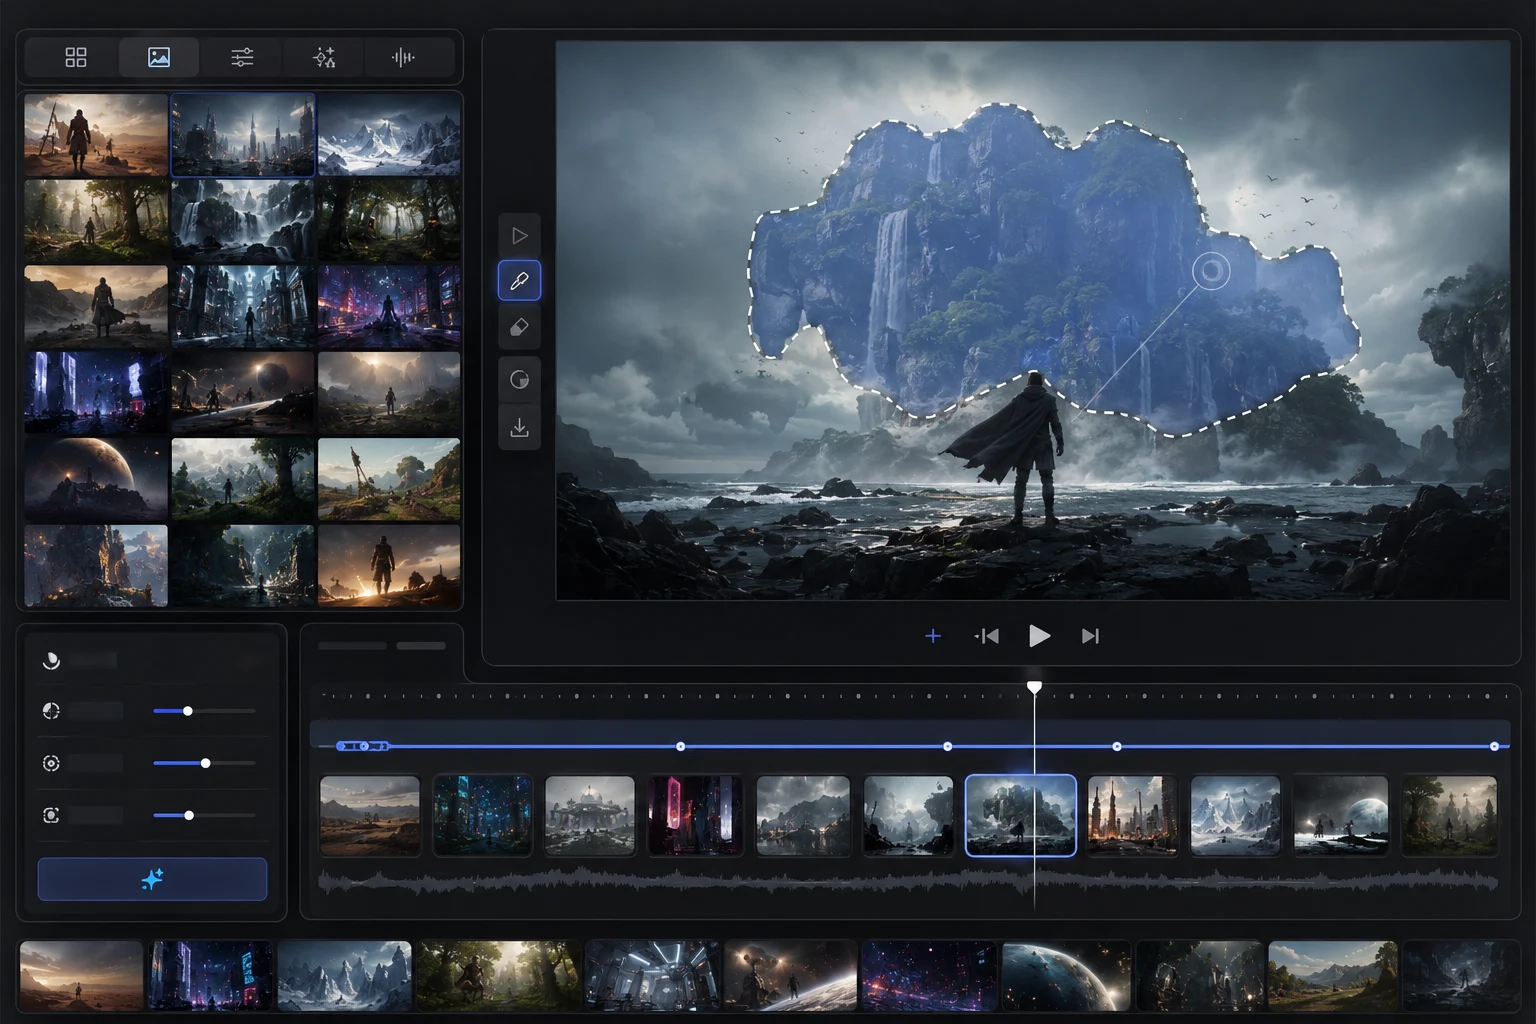
Task: Select the keyframe at the blue track's end
Action: coord(1494,746)
